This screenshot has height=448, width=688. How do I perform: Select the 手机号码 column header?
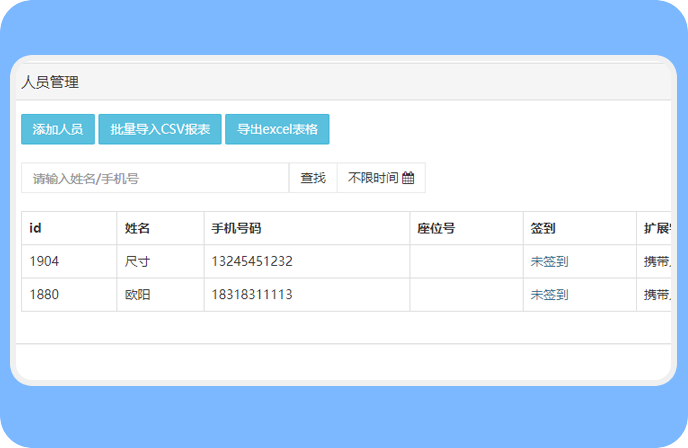pyautogui.click(x=307, y=228)
